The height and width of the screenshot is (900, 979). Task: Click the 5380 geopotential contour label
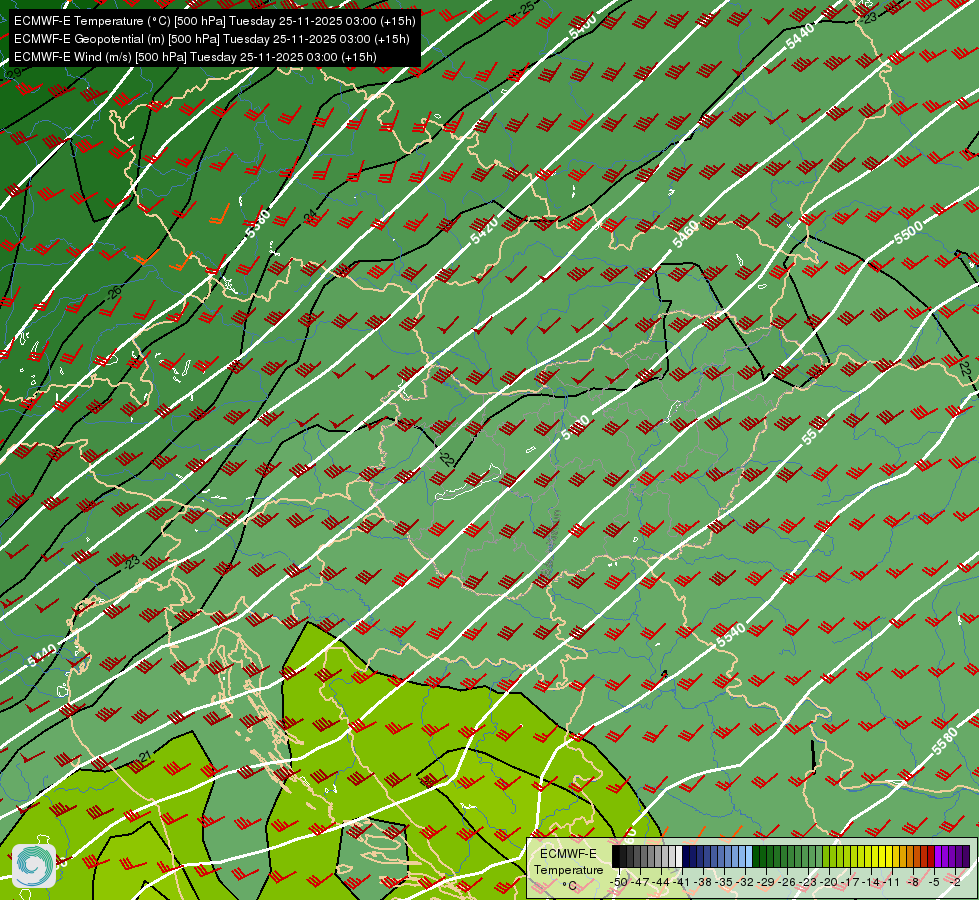click(x=258, y=224)
